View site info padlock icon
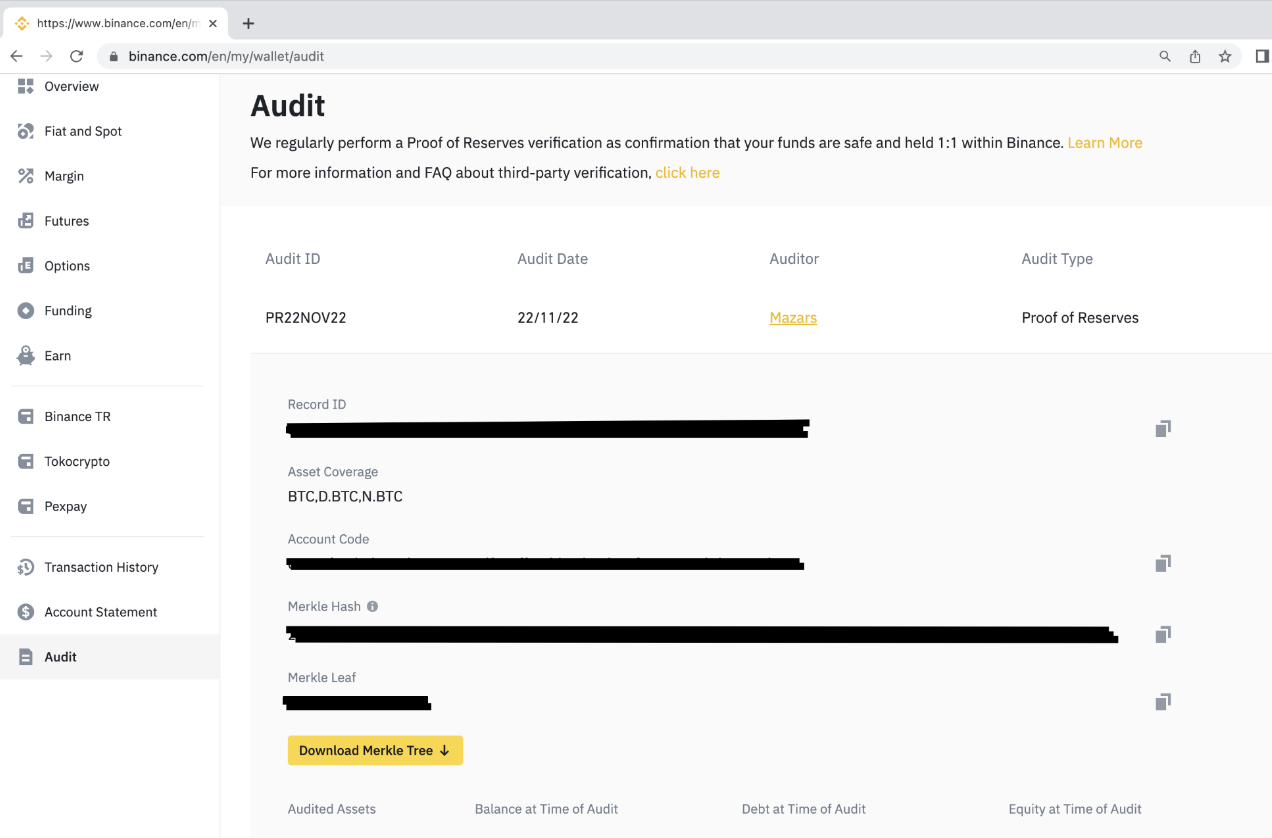This screenshot has height=838, width=1272. click(113, 57)
